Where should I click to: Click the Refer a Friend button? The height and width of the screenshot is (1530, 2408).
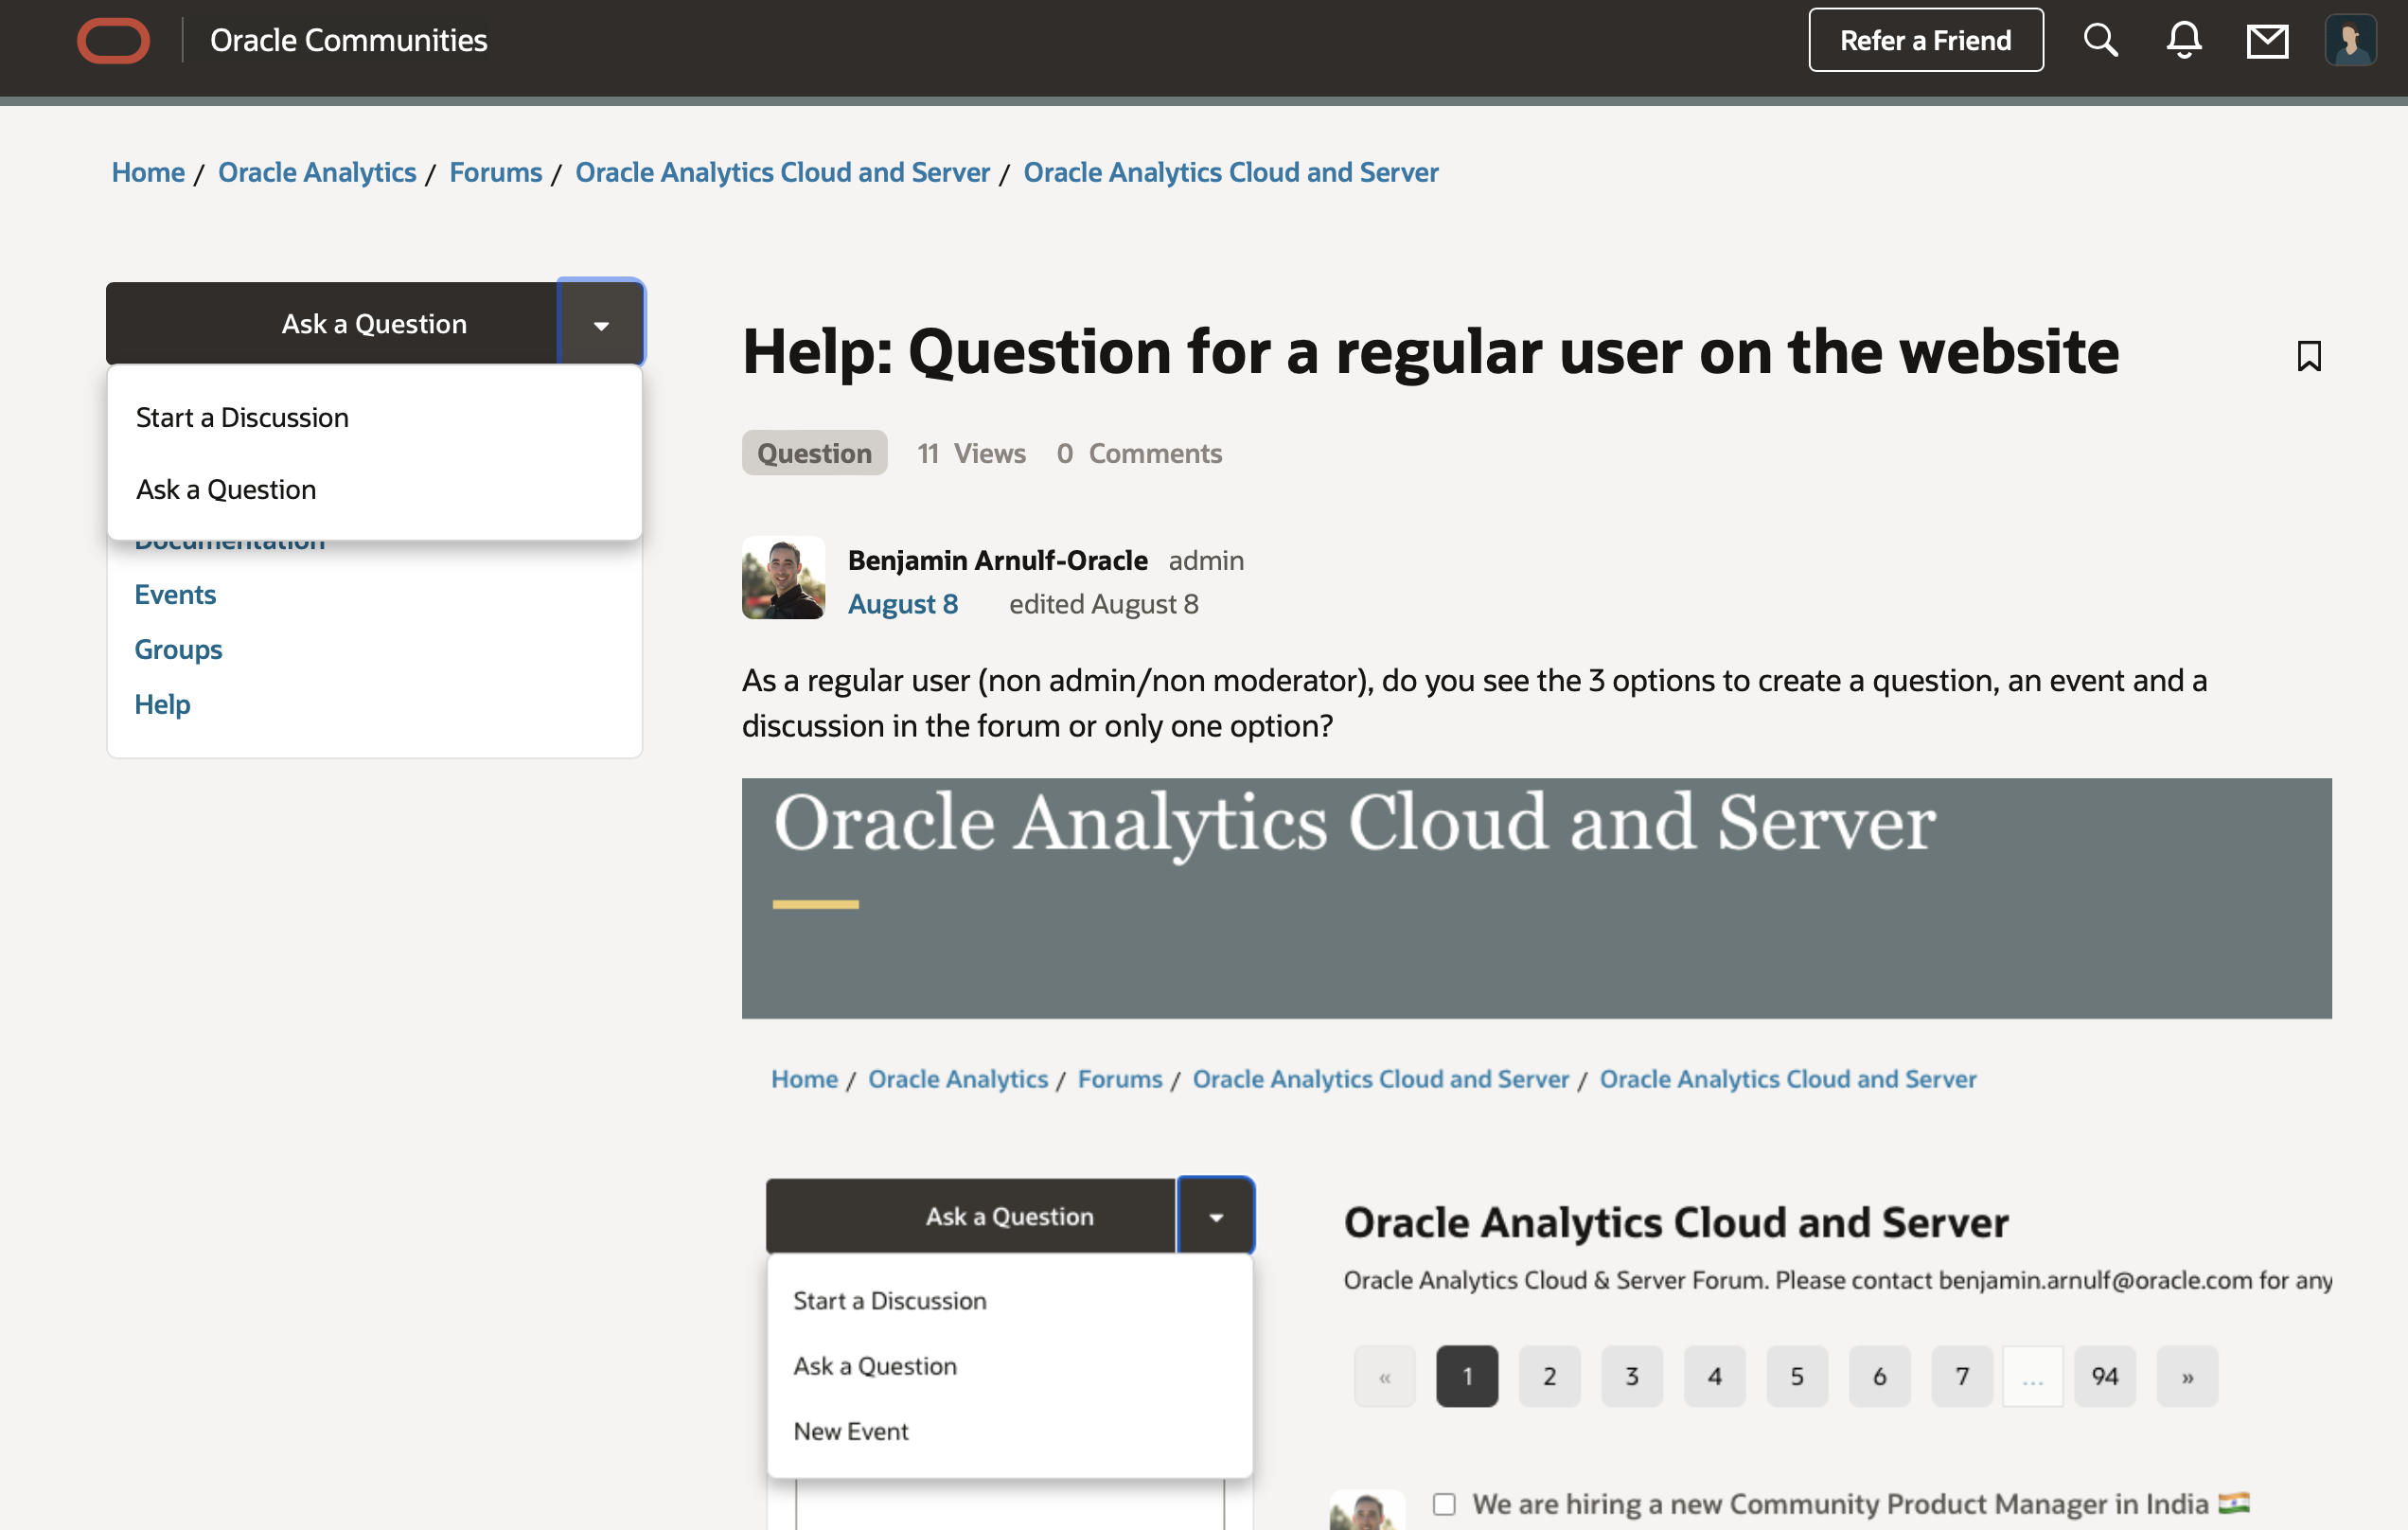pos(1925,41)
